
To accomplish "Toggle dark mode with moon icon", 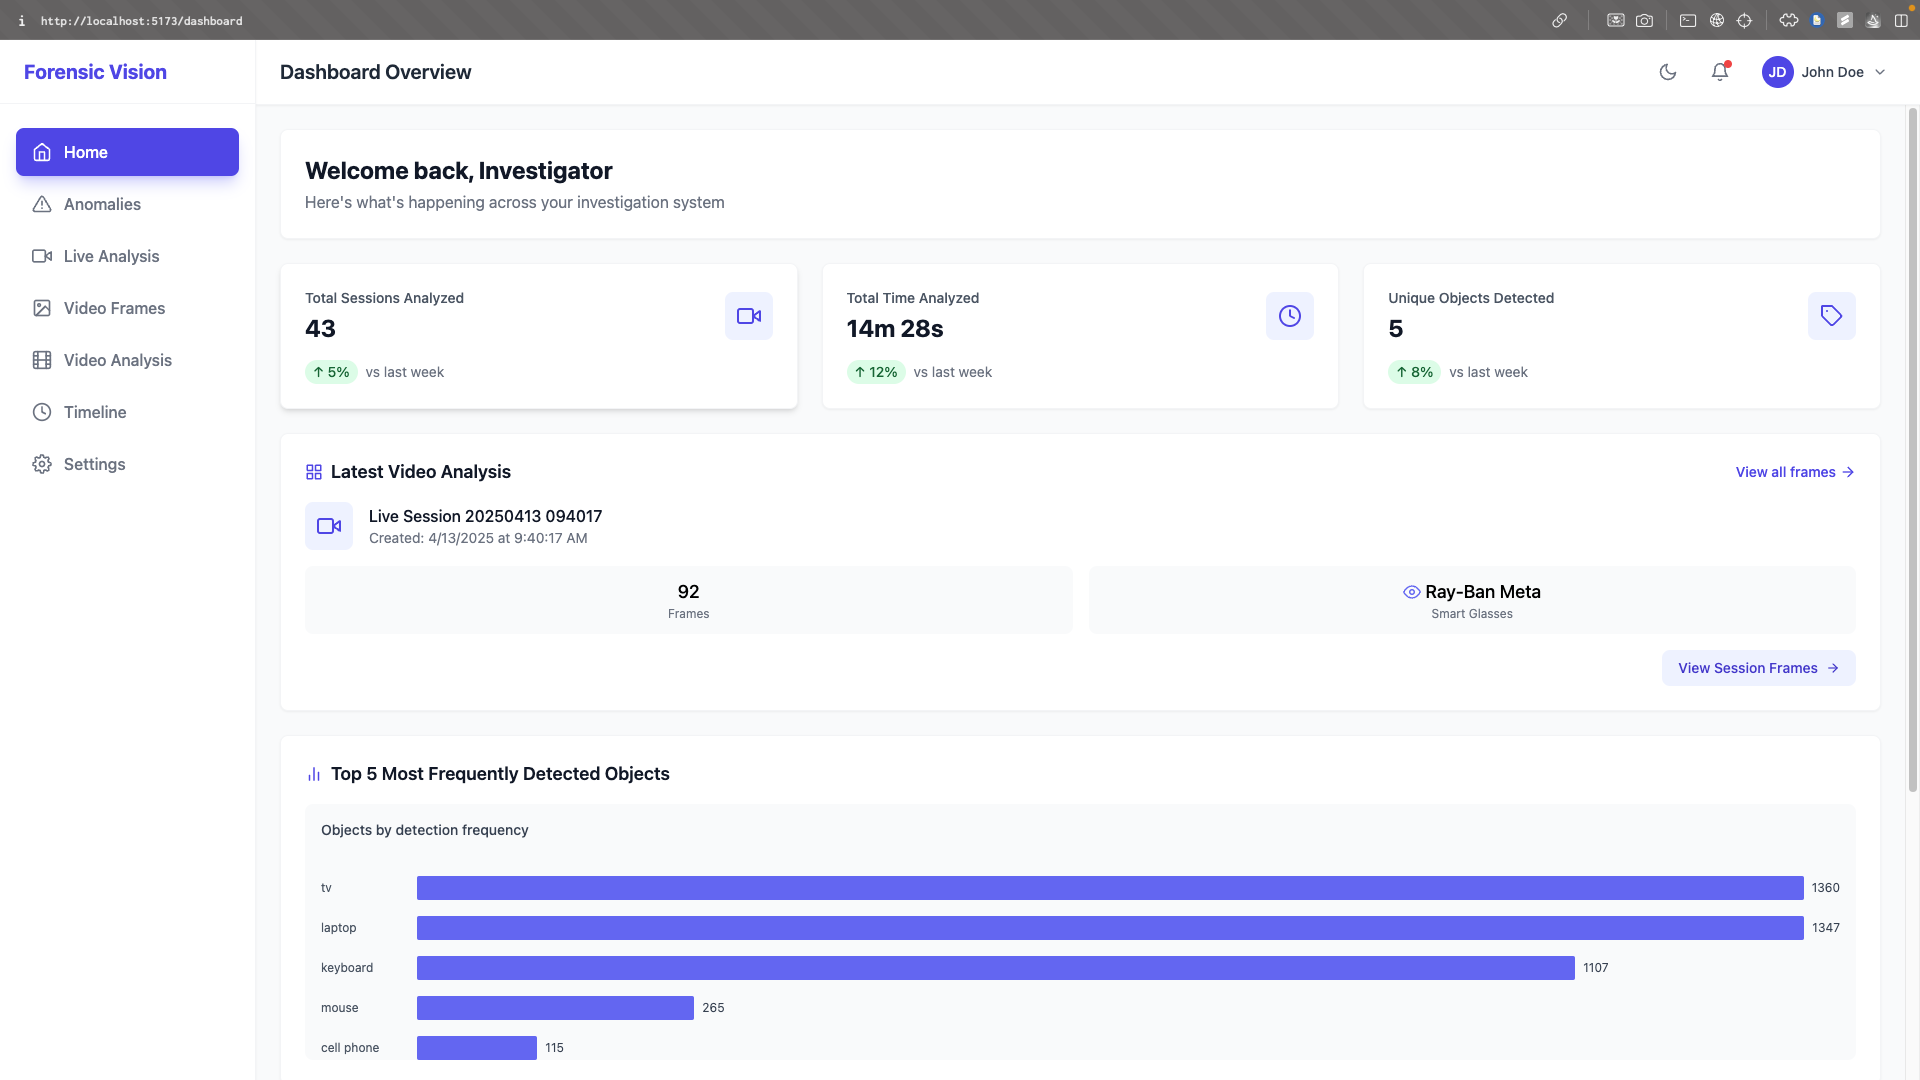I will tap(1667, 72).
